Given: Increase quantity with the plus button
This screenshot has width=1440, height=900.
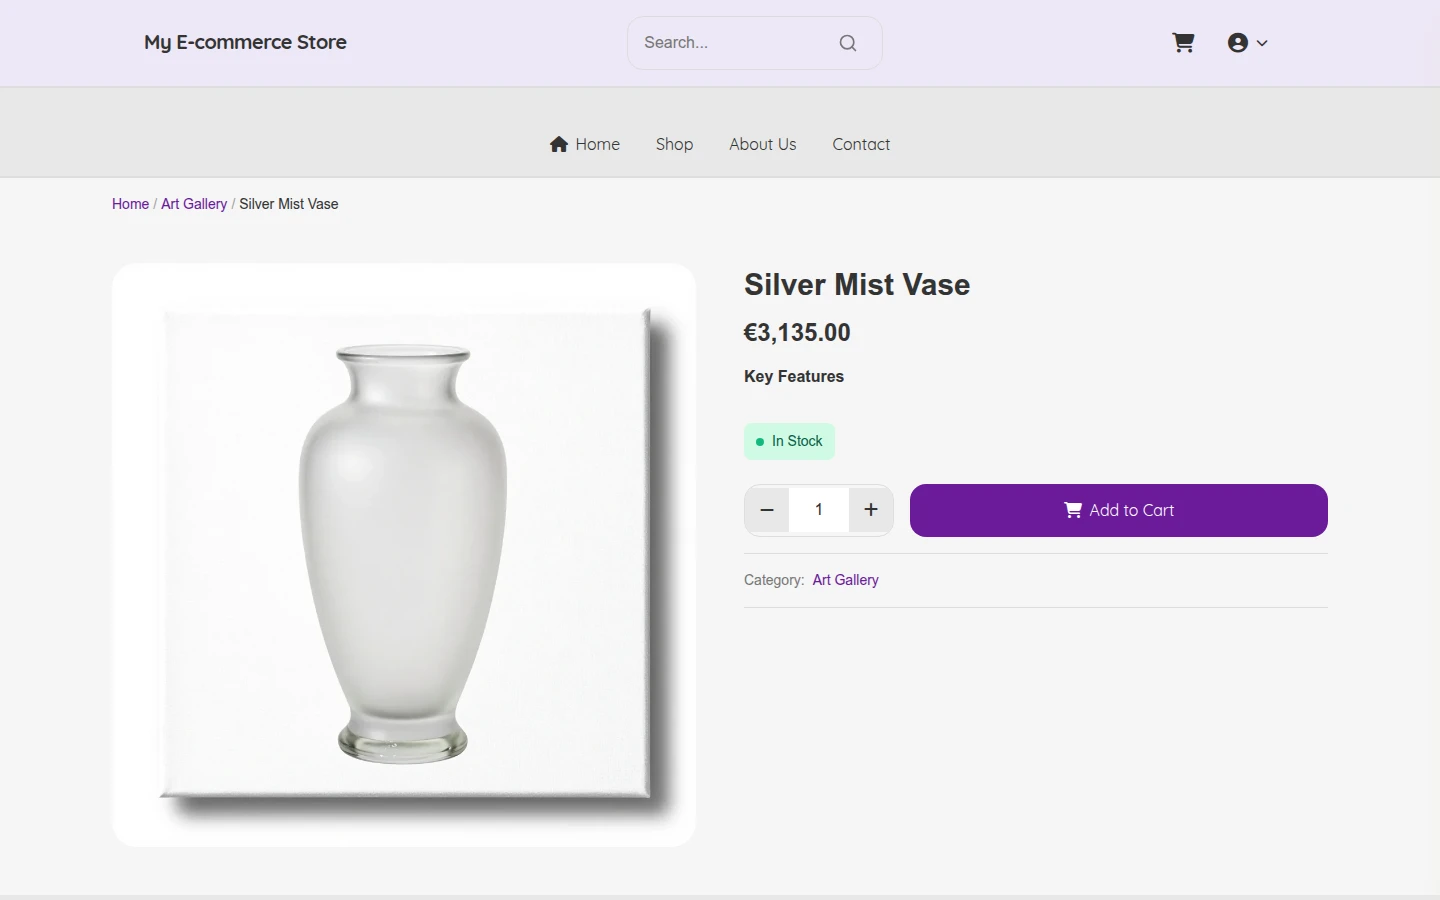Looking at the screenshot, I should coord(871,510).
